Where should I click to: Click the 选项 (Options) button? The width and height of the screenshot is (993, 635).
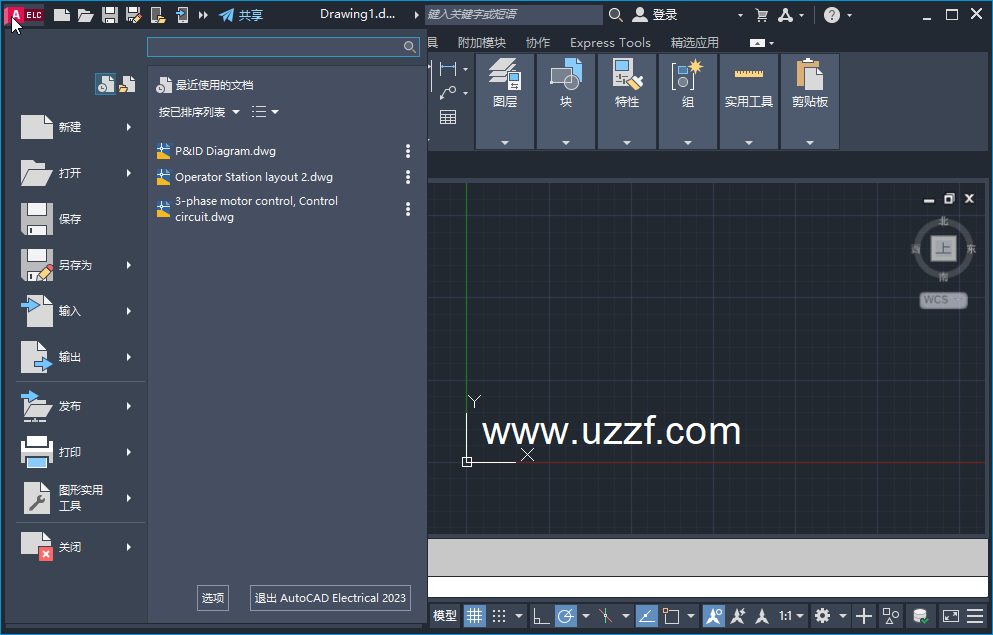212,597
